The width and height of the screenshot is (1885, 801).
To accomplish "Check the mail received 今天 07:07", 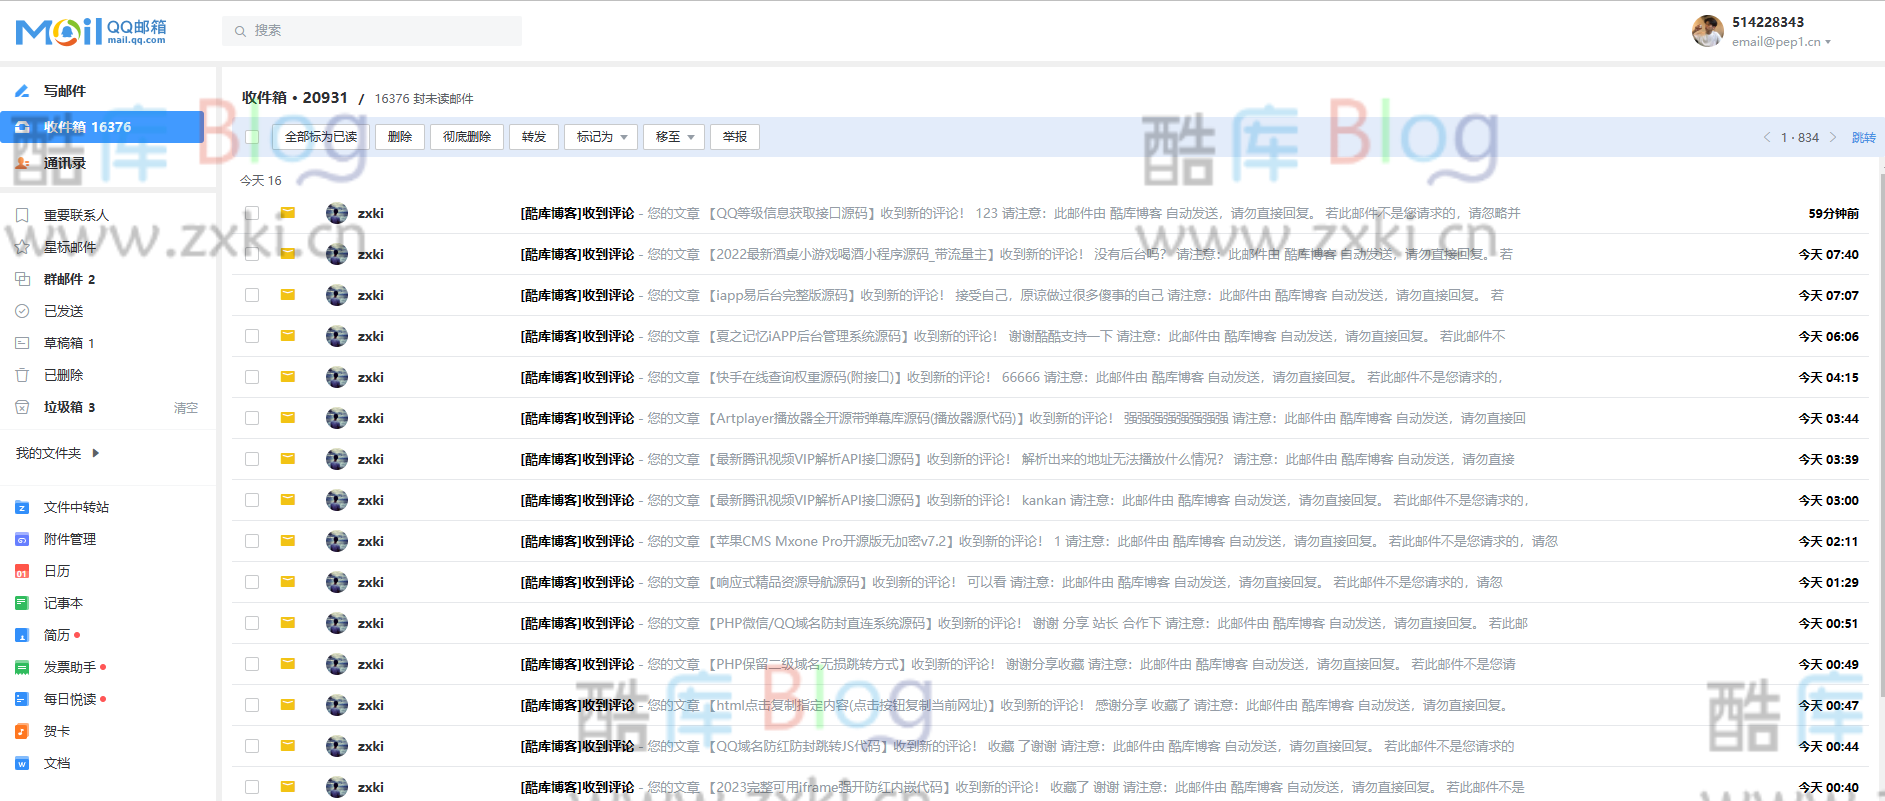I will [252, 295].
